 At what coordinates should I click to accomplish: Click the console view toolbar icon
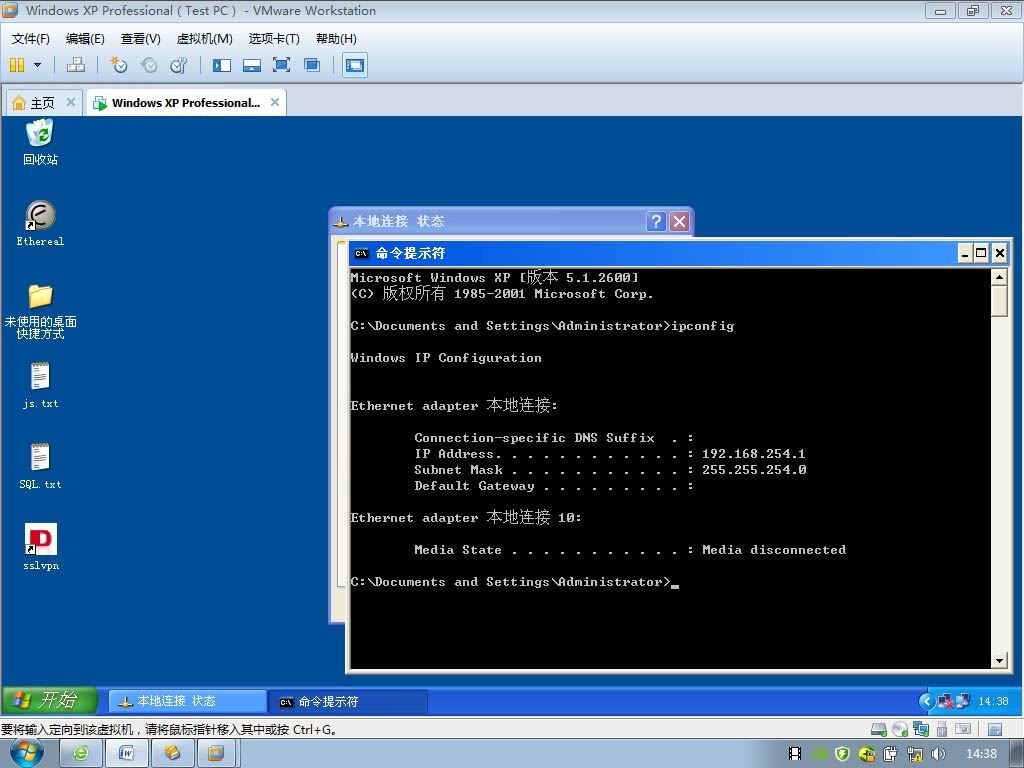pyautogui.click(x=355, y=65)
